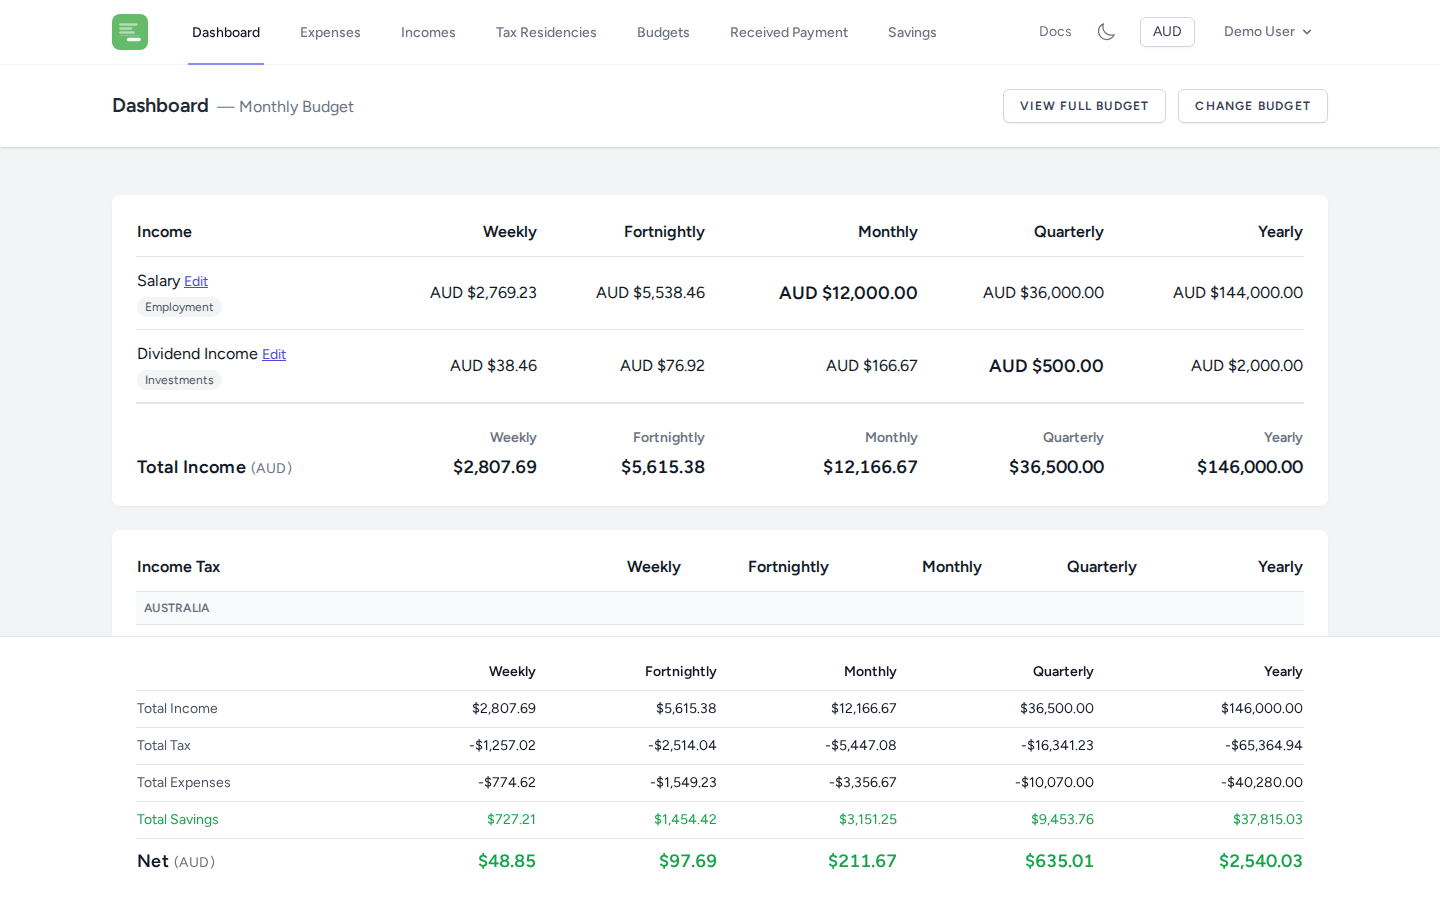The width and height of the screenshot is (1440, 900).
Task: Click the Total Expenses quarterly value -$10,070.00
Action: click(x=1054, y=783)
